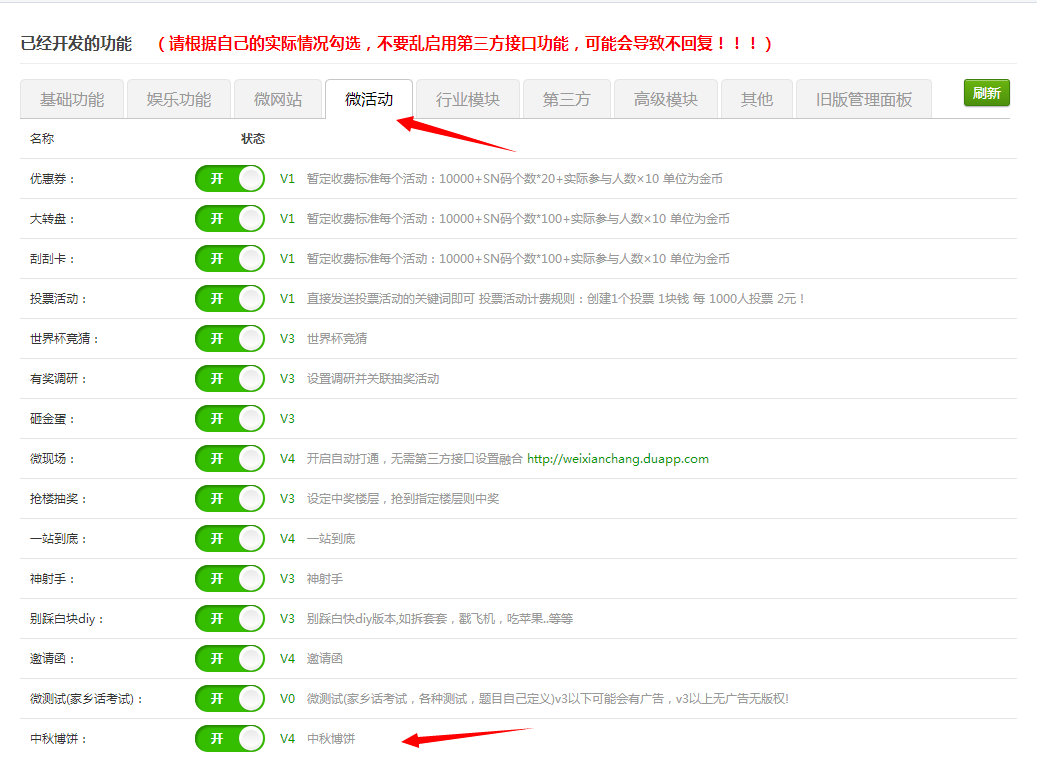Select the 微网站 tab
The image size is (1037, 758).
tap(278, 100)
